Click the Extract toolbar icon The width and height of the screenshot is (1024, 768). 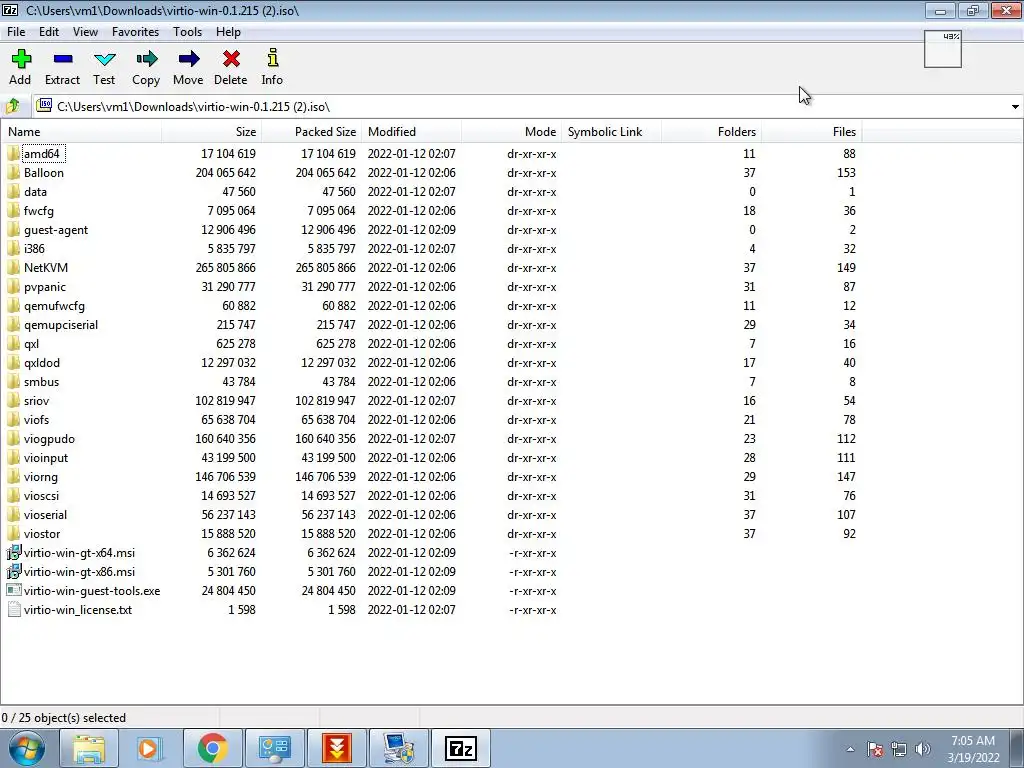pos(63,59)
